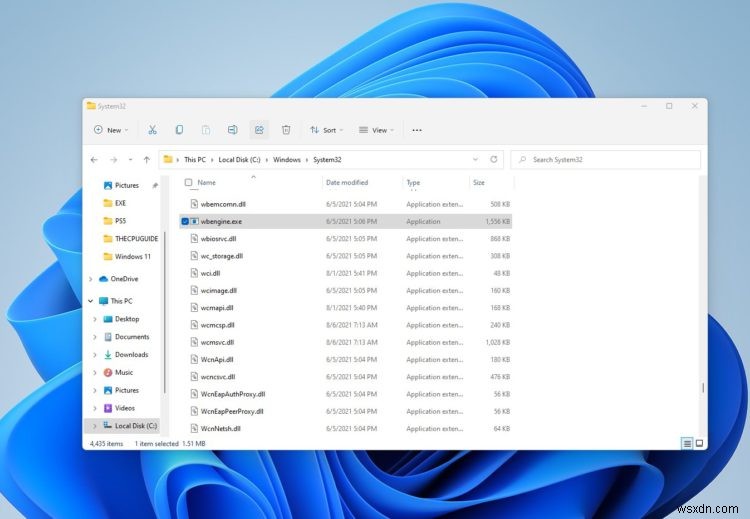Click the navigation pane scrollbar
Screen dimensions: 750x519
click(165, 312)
